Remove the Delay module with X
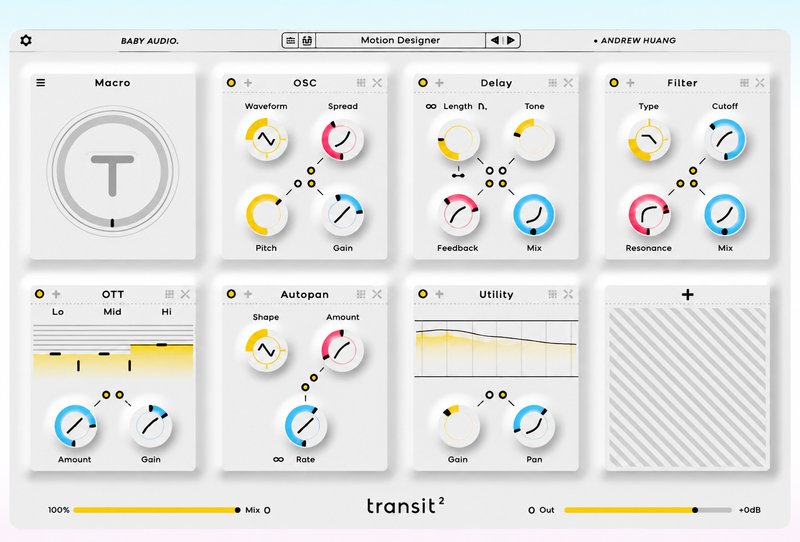The height and width of the screenshot is (542, 800). coord(568,83)
